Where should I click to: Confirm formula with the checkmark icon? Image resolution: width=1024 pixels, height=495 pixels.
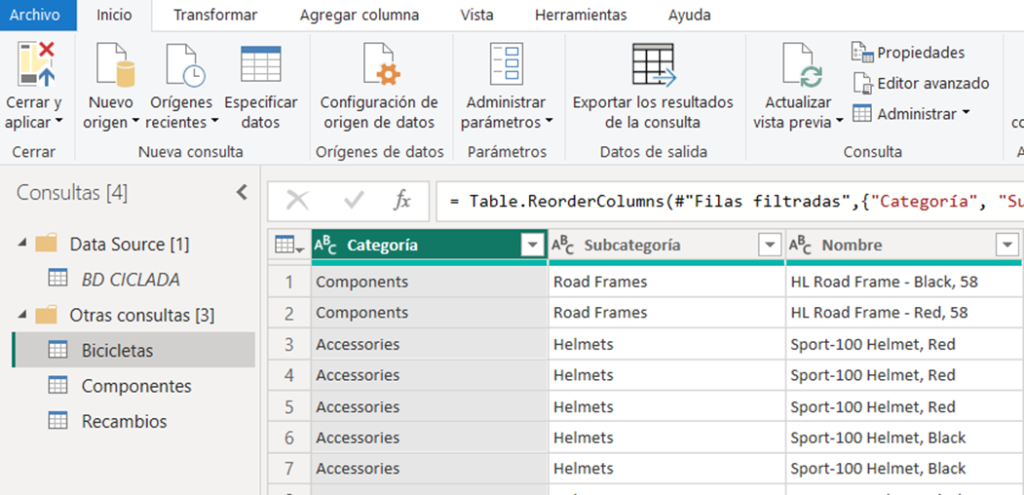pos(353,201)
